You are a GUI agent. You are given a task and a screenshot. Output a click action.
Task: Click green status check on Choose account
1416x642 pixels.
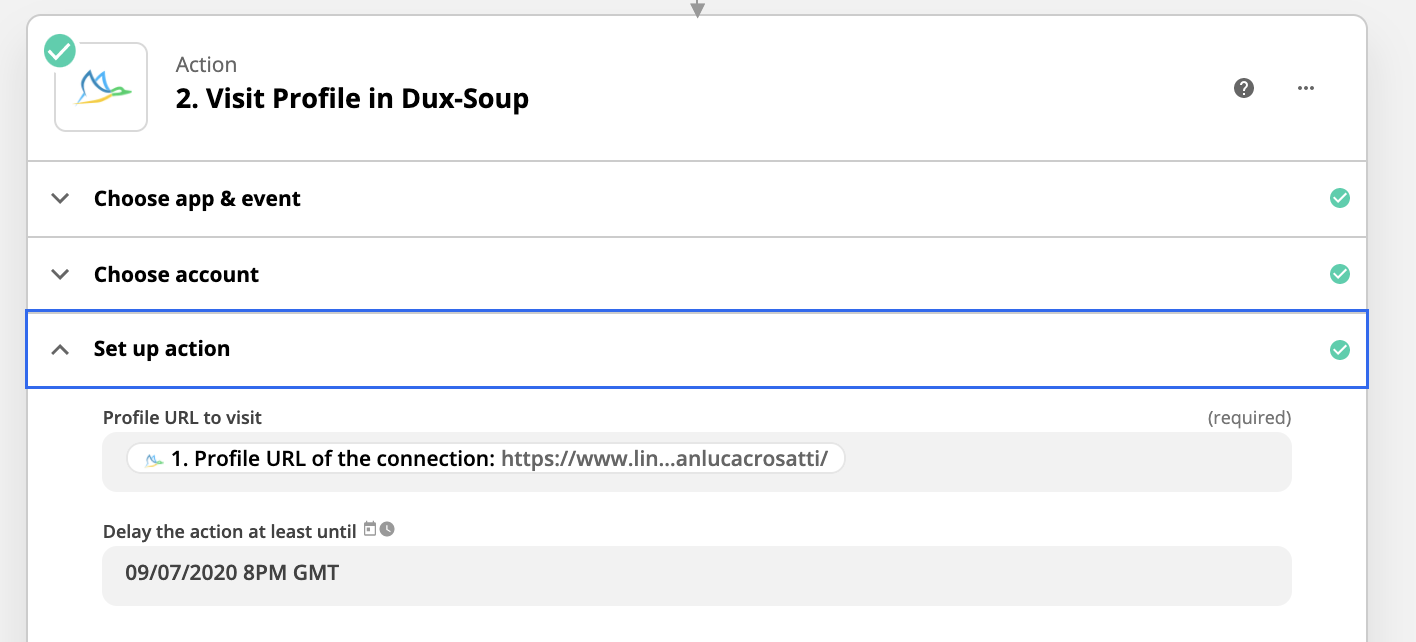tap(1340, 274)
